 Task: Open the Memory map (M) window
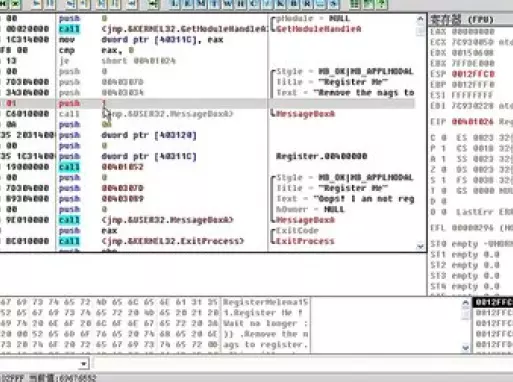tap(201, 4)
